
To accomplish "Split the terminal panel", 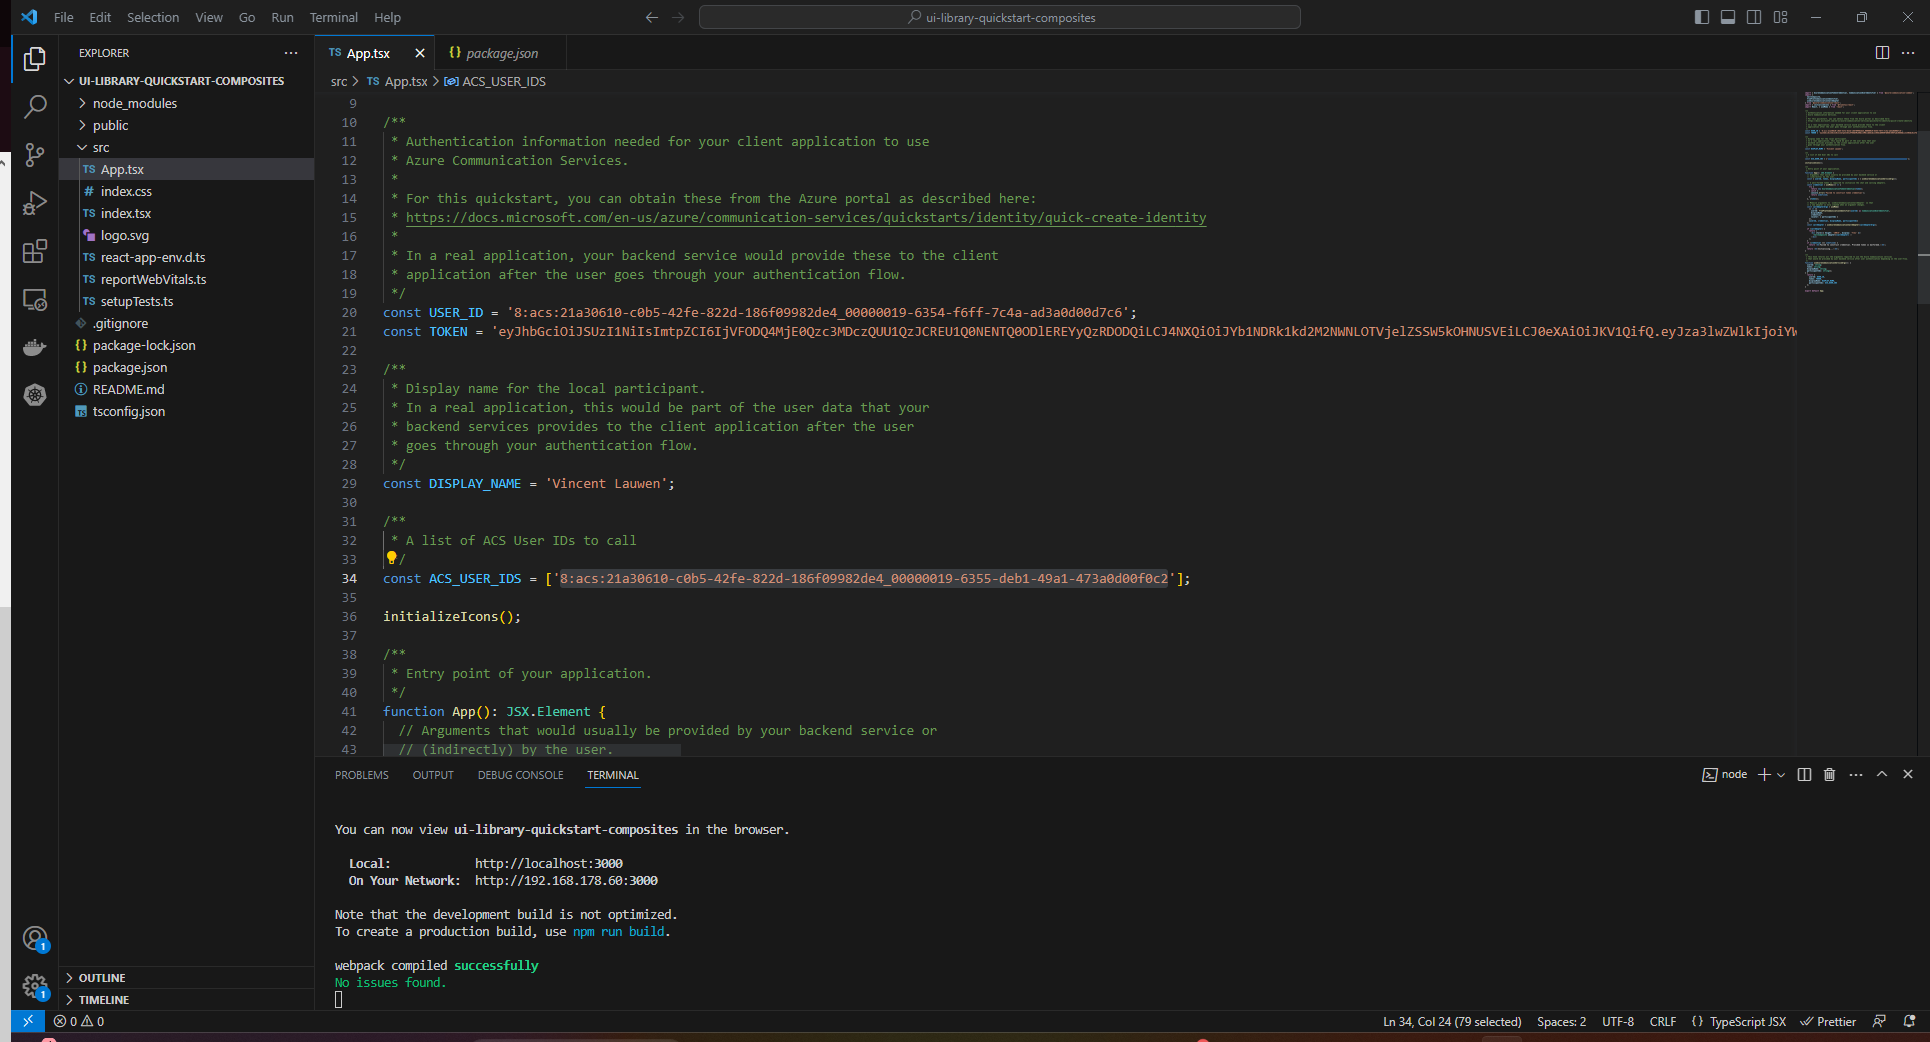I will (1804, 775).
